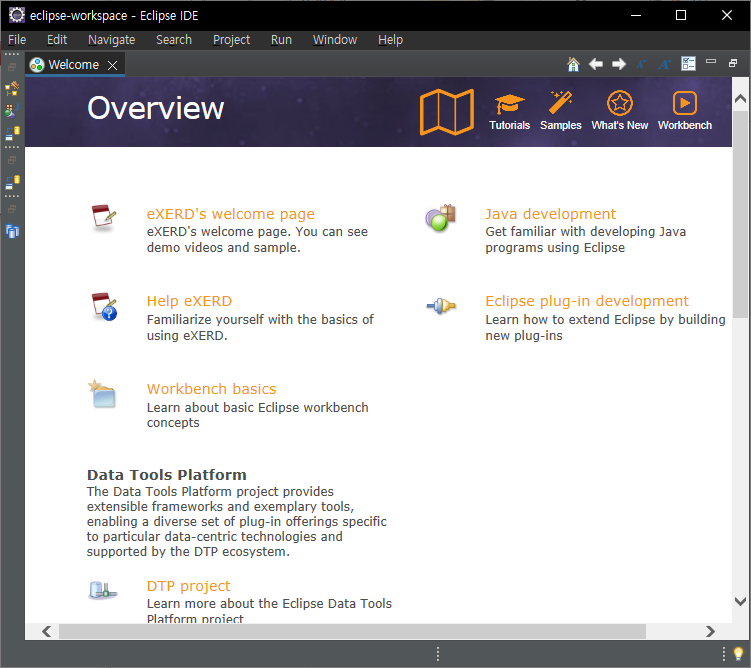This screenshot has height=668, width=751.
Task: Magnify font size with the large A
Action: click(664, 64)
